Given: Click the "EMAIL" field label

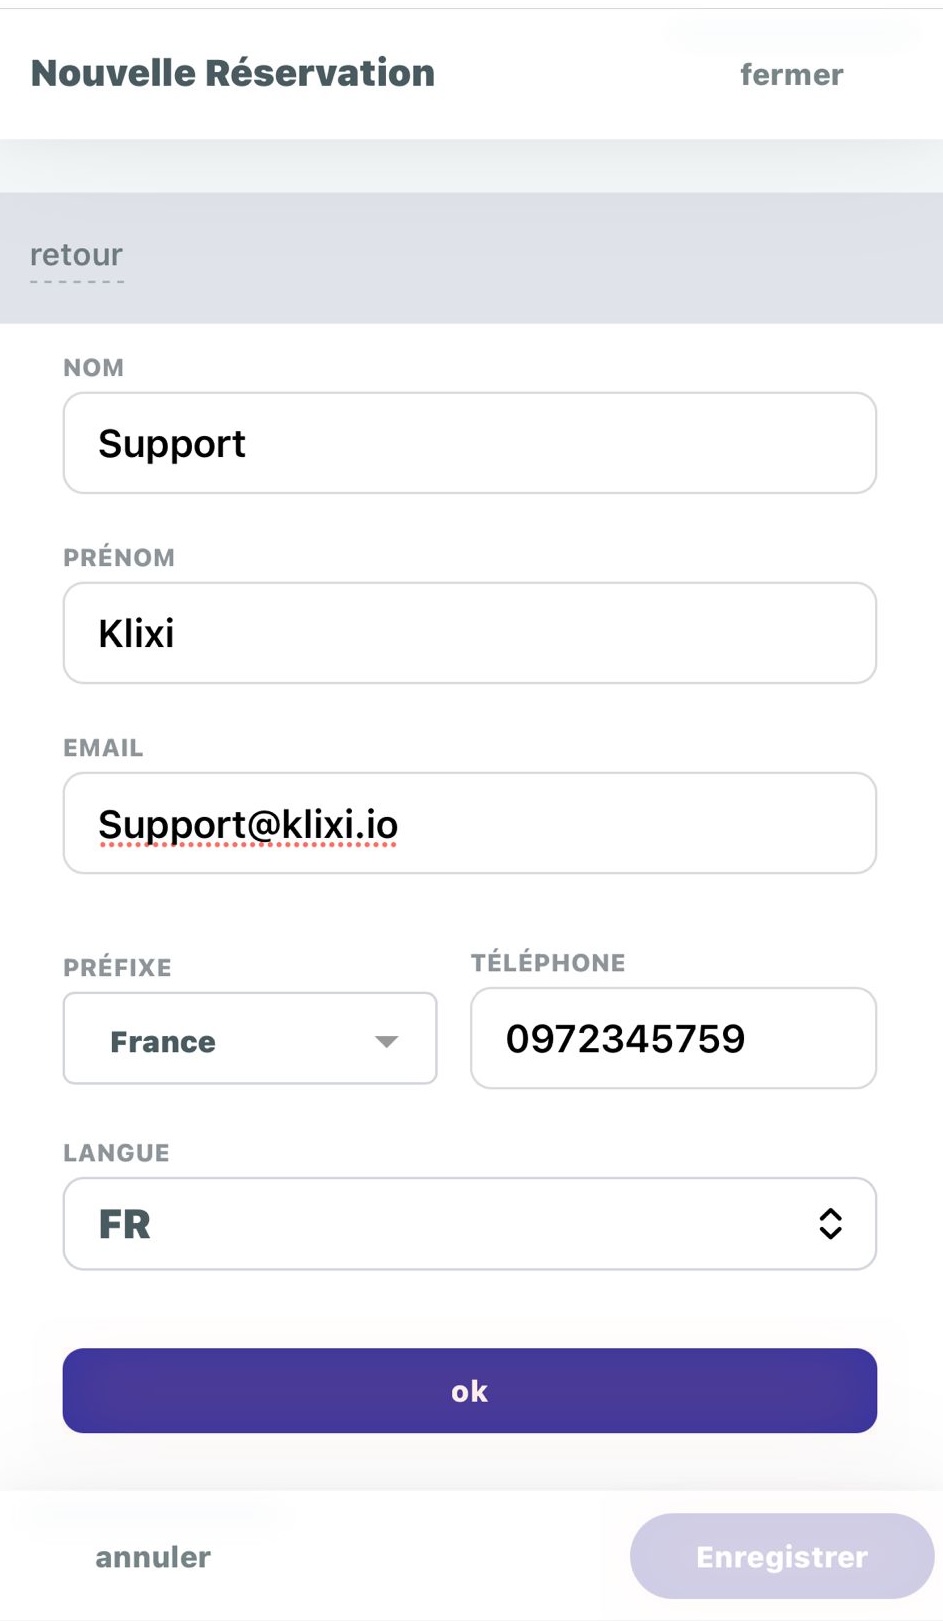Looking at the screenshot, I should [103, 748].
